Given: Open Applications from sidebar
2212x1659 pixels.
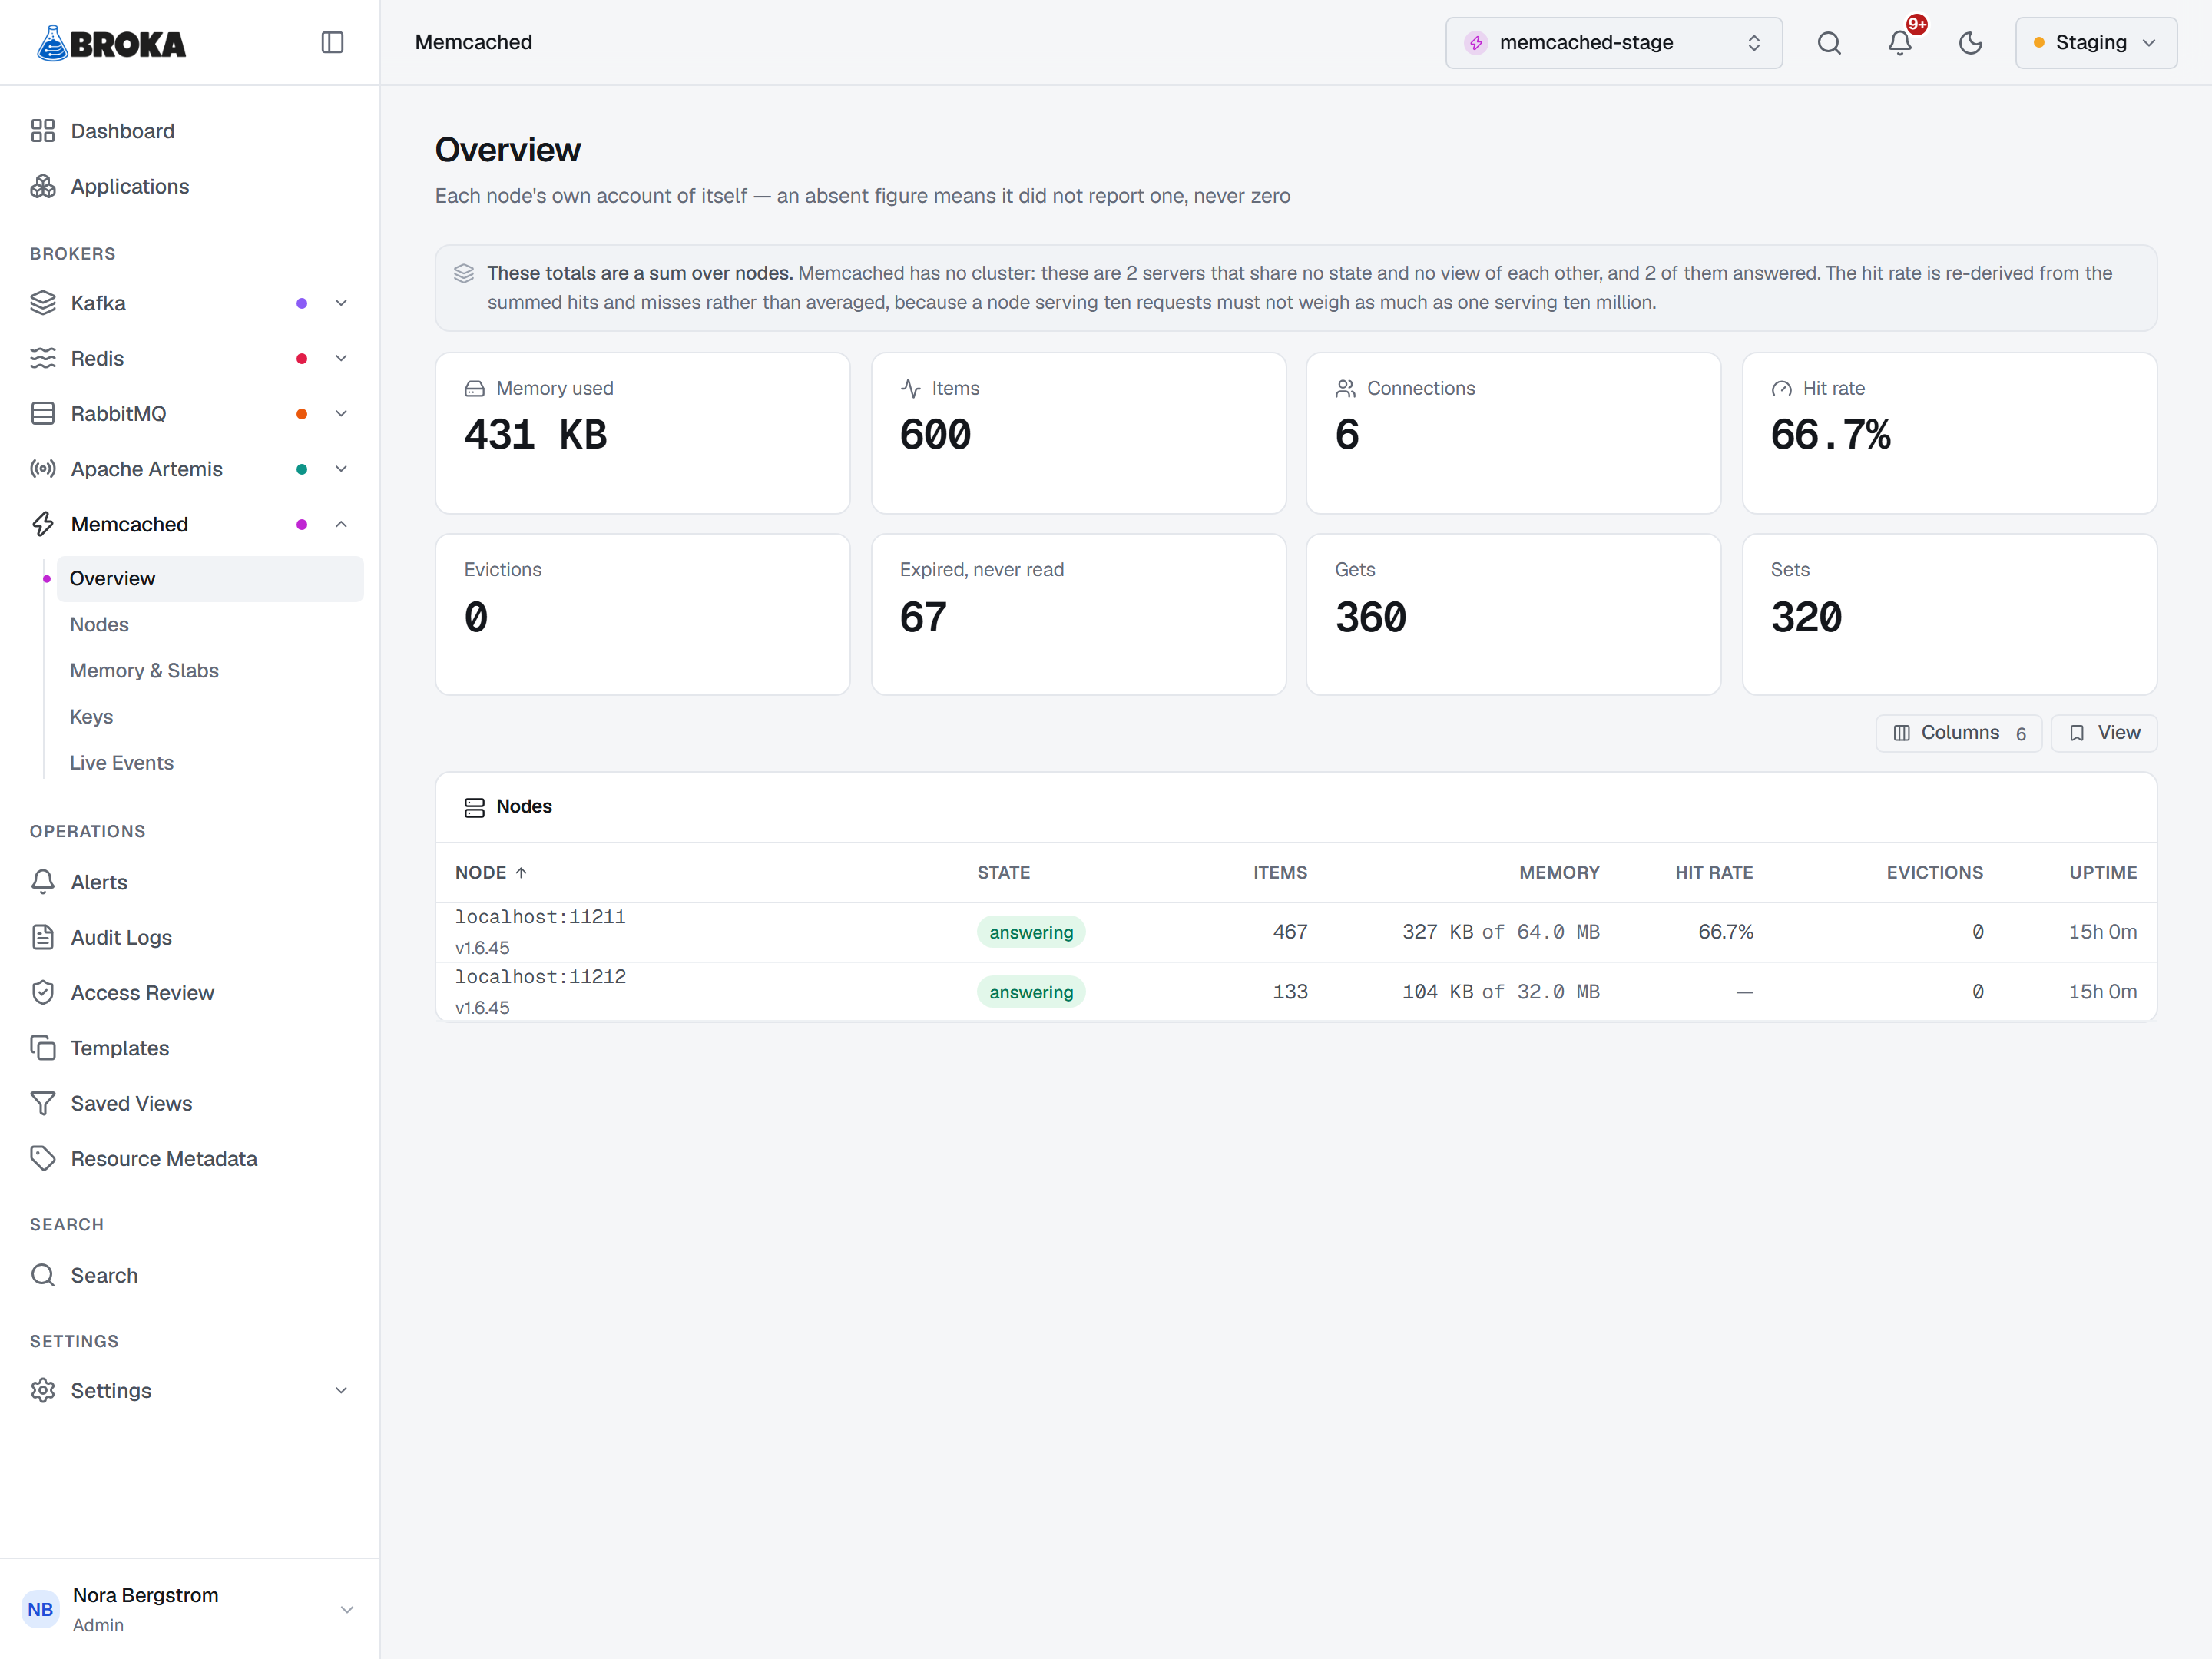Looking at the screenshot, I should (x=190, y=186).
